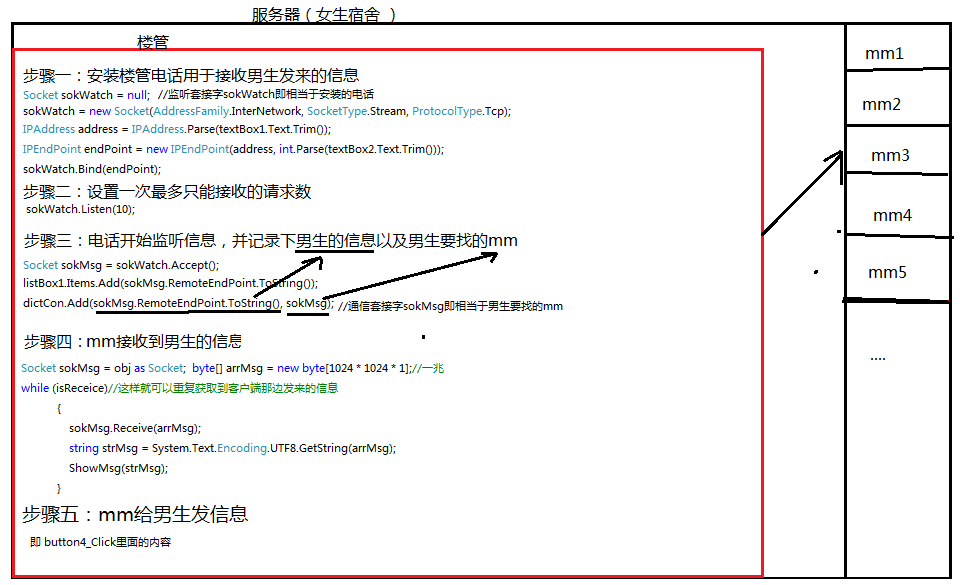Click the line 'Socket sokWatch = null;'
The image size is (960, 585).
(x=86, y=95)
